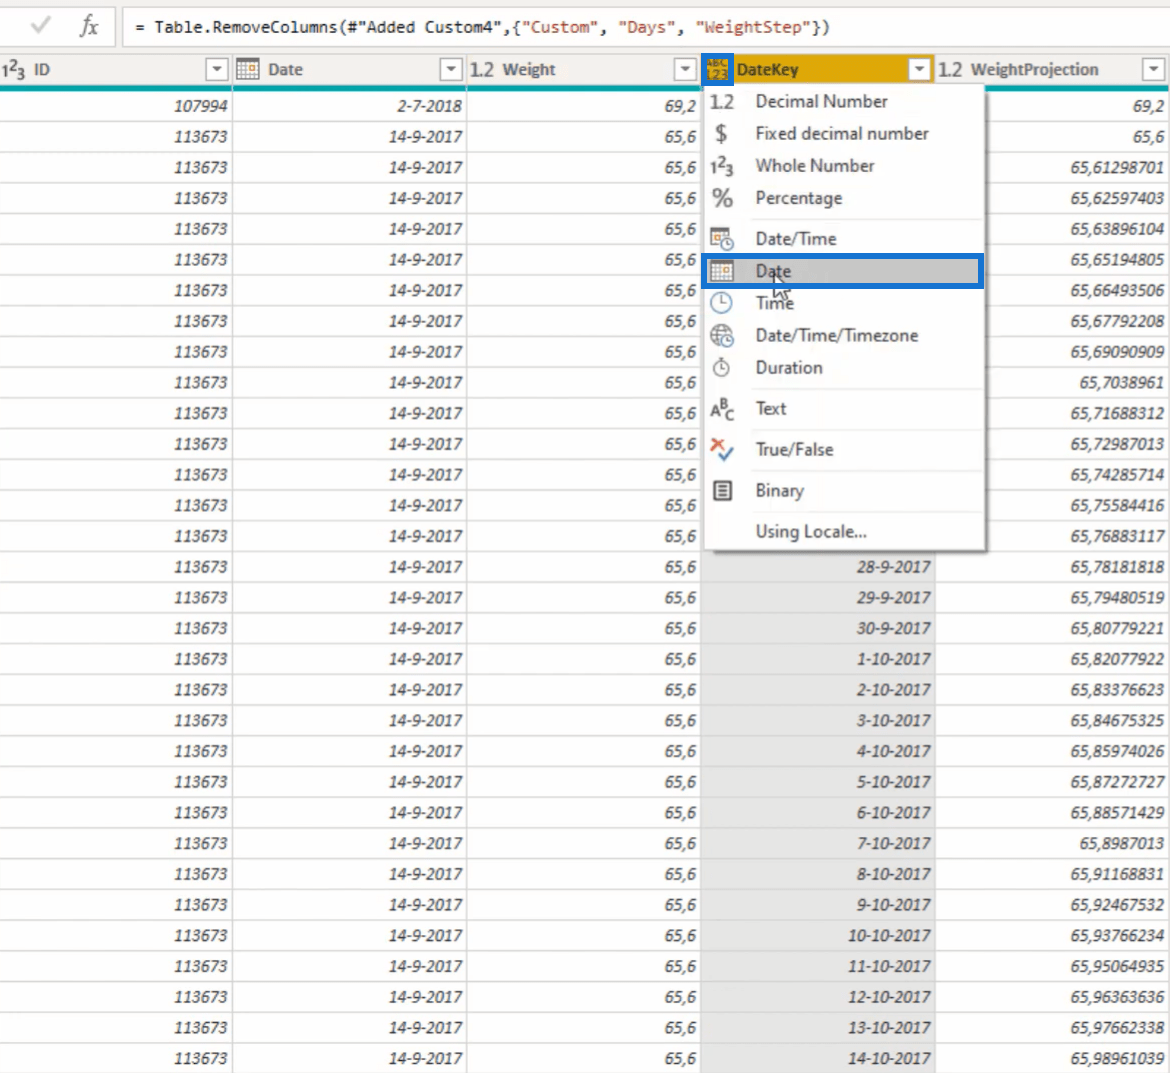Select WeightProjection cell 65,93766234
1170x1073 pixels.
[x=1052, y=935]
